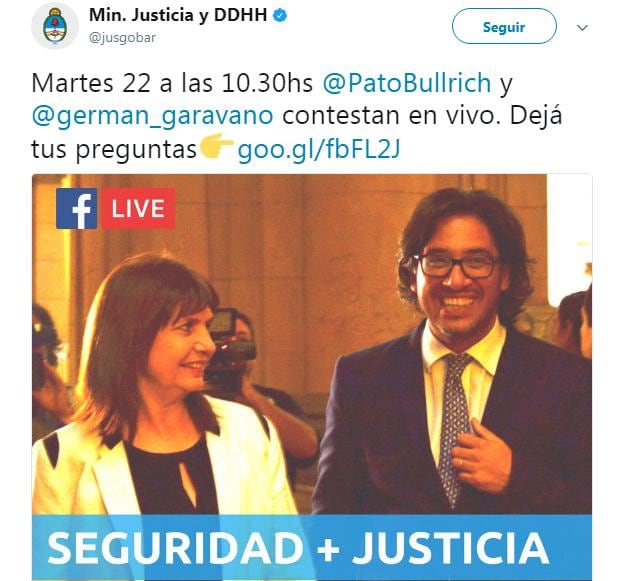Click the Facebook logo in image

coord(76,208)
